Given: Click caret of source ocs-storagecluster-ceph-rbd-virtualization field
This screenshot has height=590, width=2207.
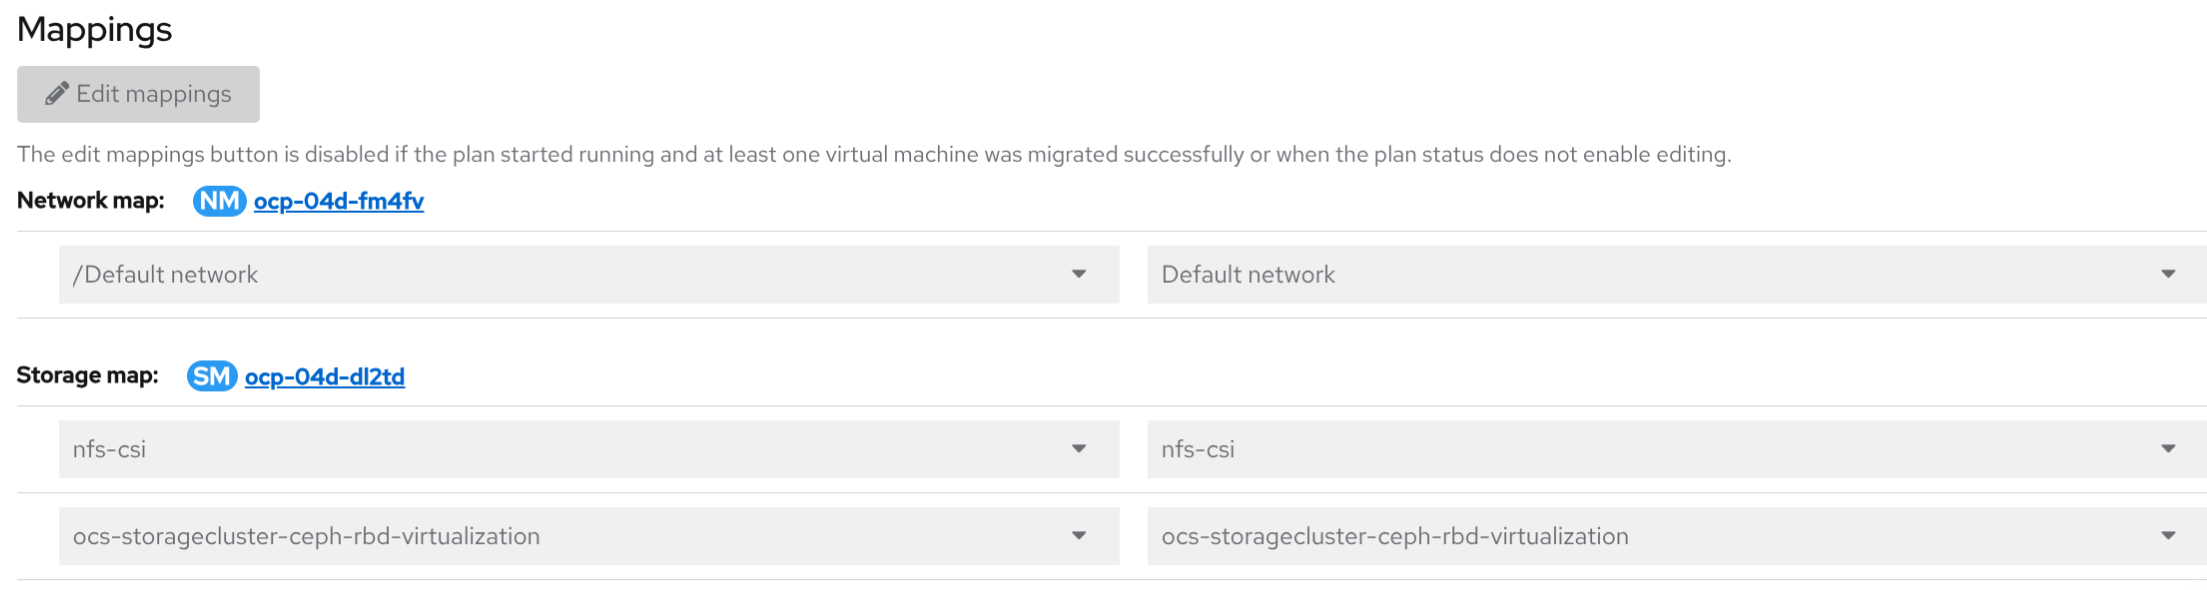Looking at the screenshot, I should (x=1079, y=536).
